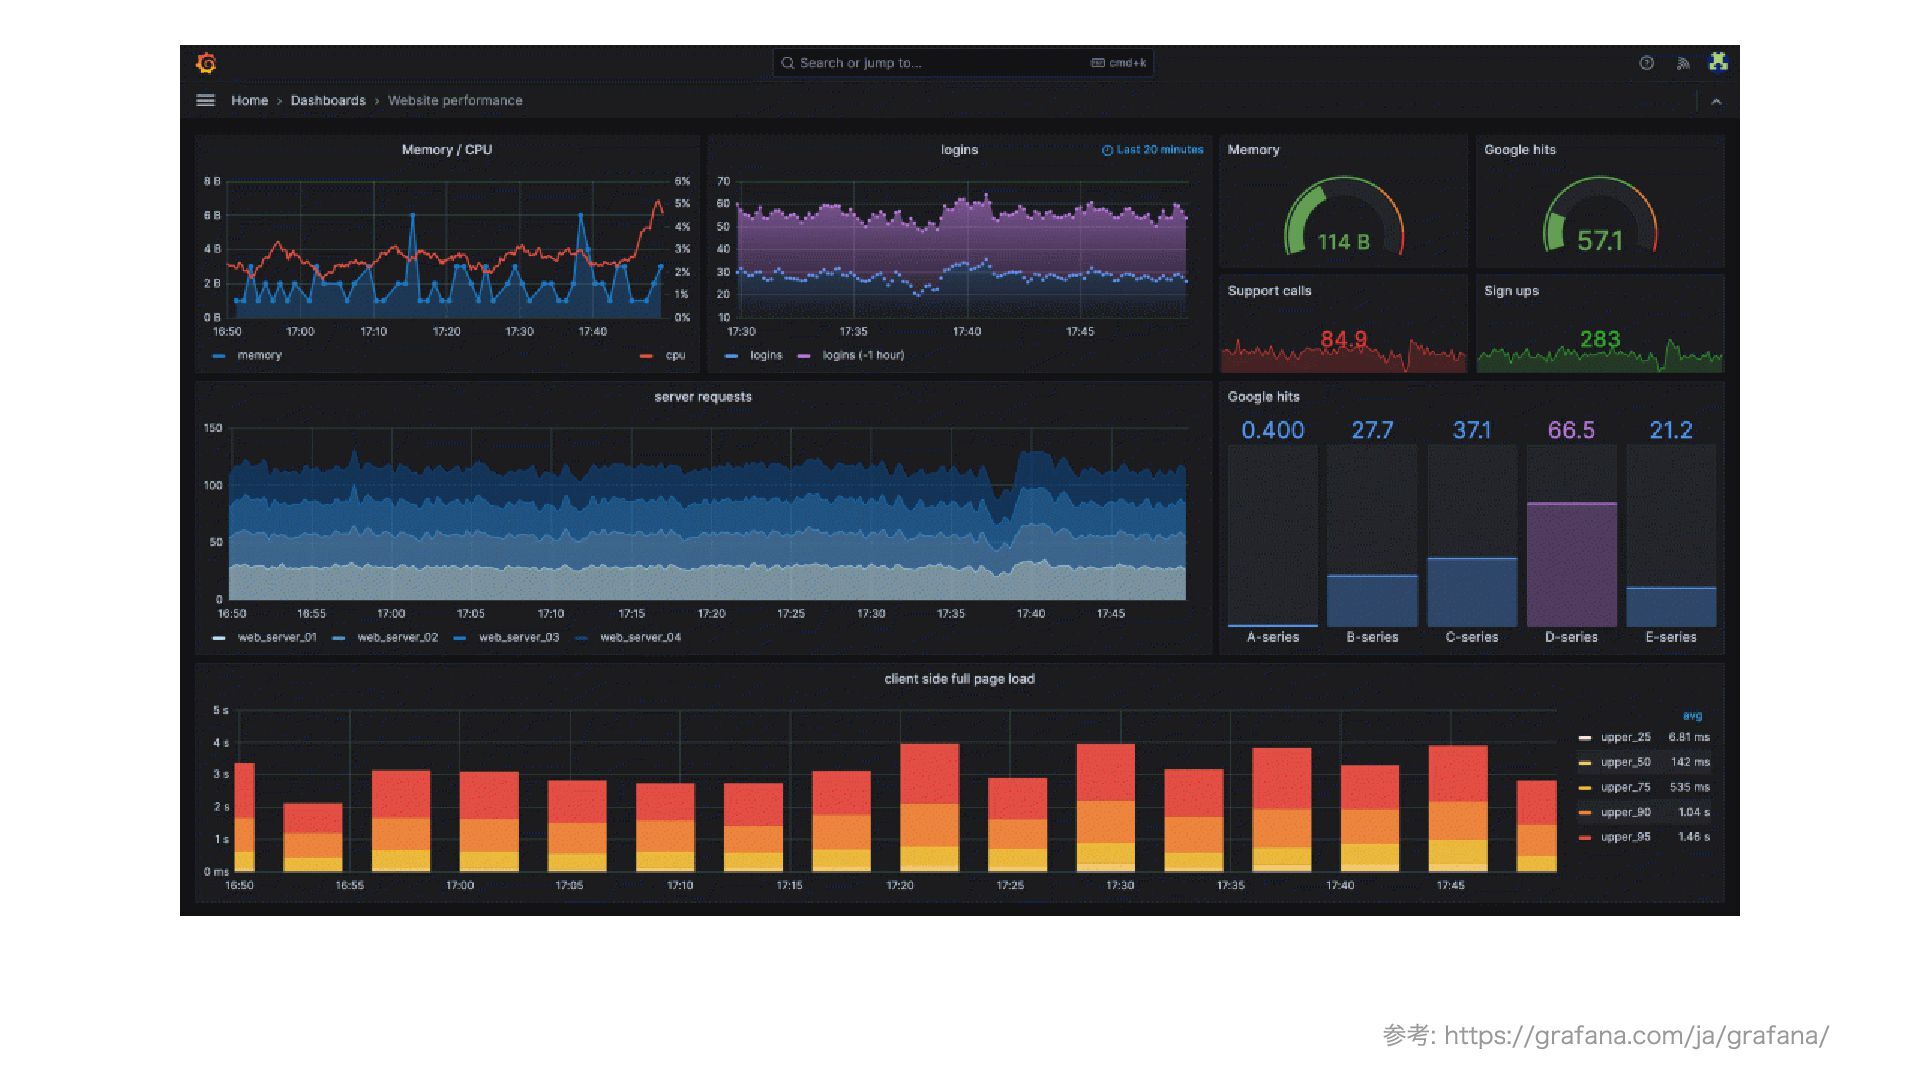Toggle the web_server_02 legend series
Viewport: 1920px width, 1080px height.
(397, 637)
